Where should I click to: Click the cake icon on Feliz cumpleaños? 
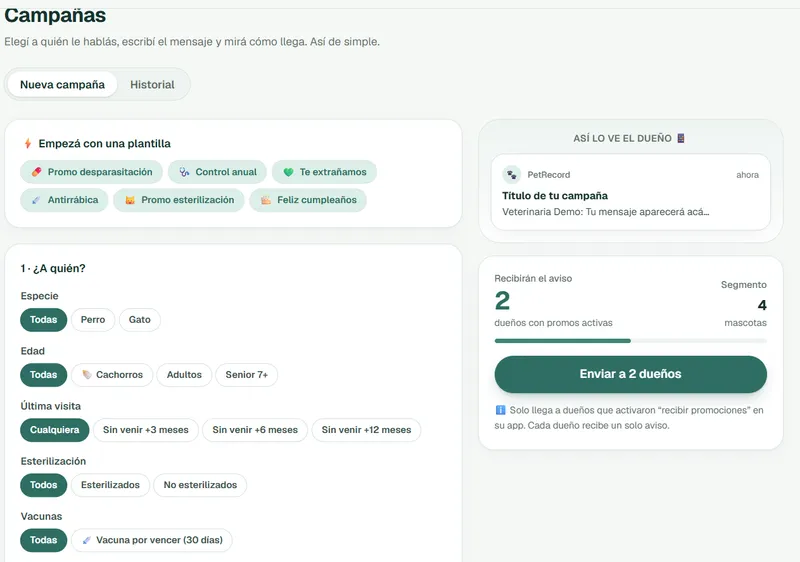[x=266, y=200]
